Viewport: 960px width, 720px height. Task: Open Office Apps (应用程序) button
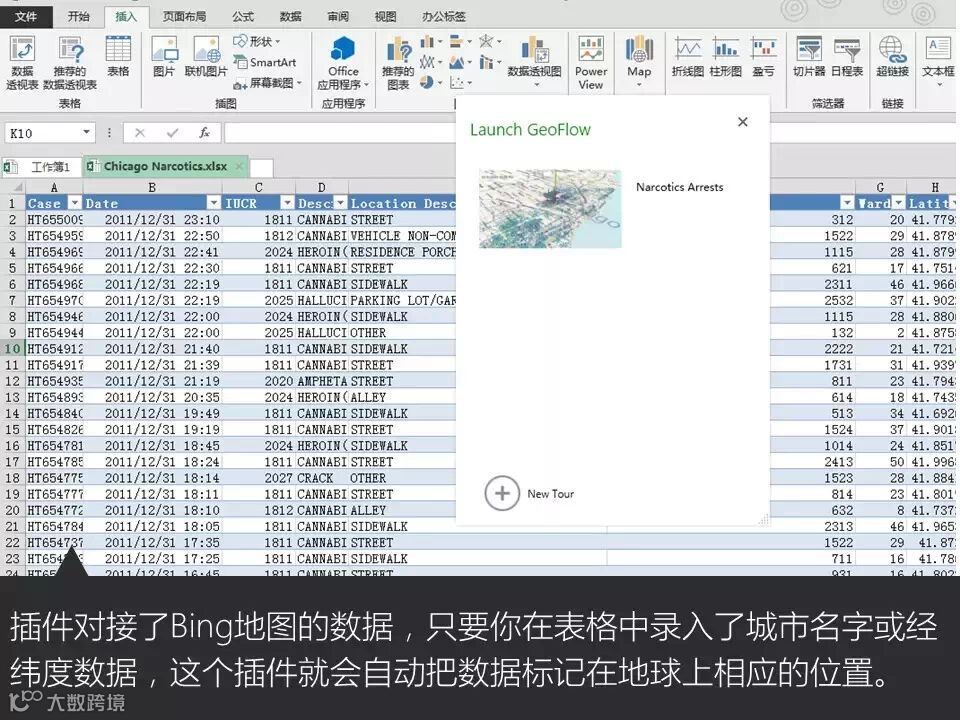[x=343, y=63]
